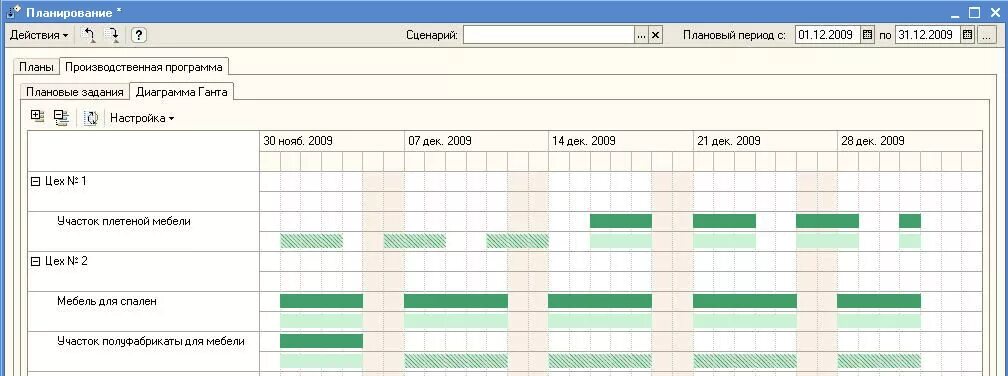This screenshot has width=1008, height=376.
Task: Clear the Сценарий field with the X
Action: tap(656, 35)
